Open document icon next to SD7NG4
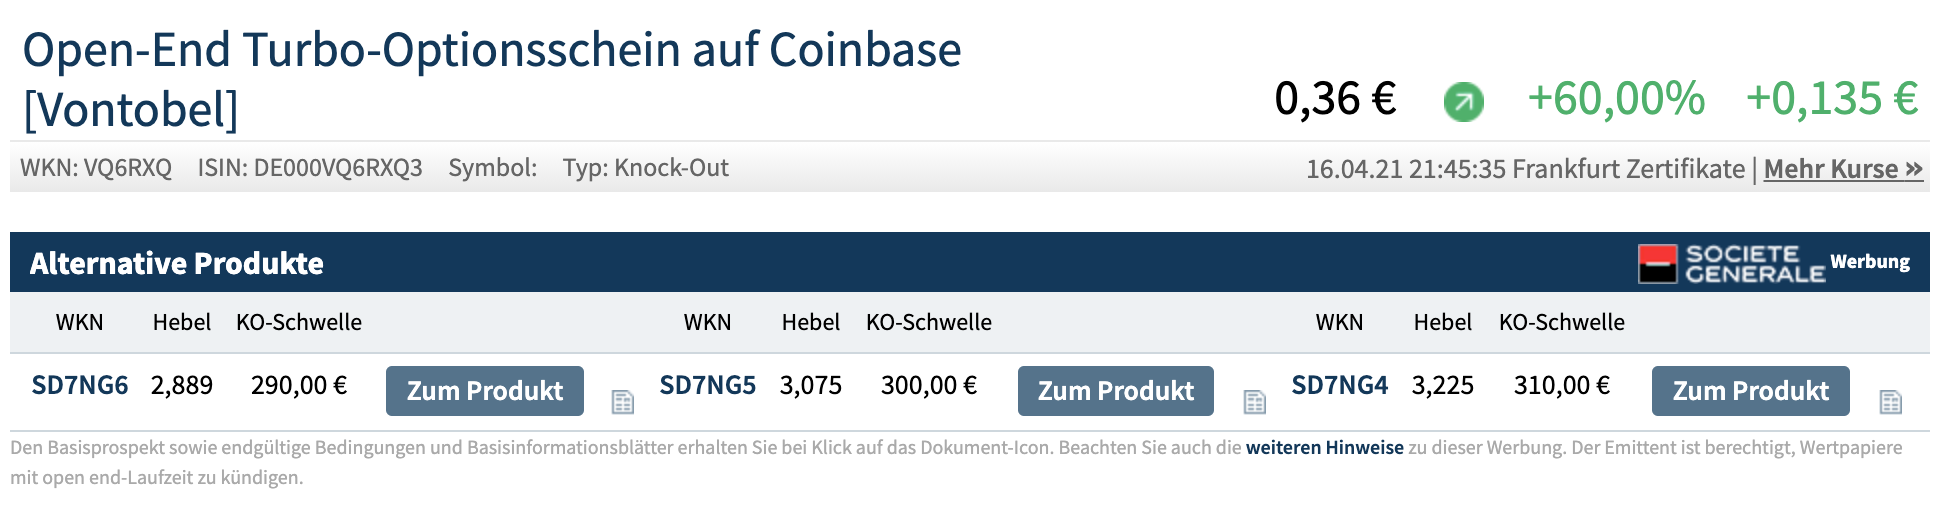 point(1890,402)
